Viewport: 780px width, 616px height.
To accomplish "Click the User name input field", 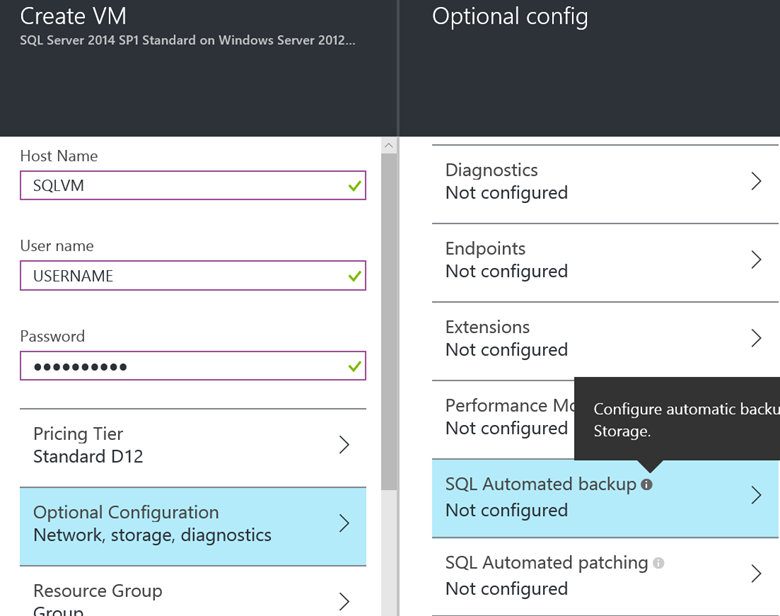I will pyautogui.click(x=193, y=276).
